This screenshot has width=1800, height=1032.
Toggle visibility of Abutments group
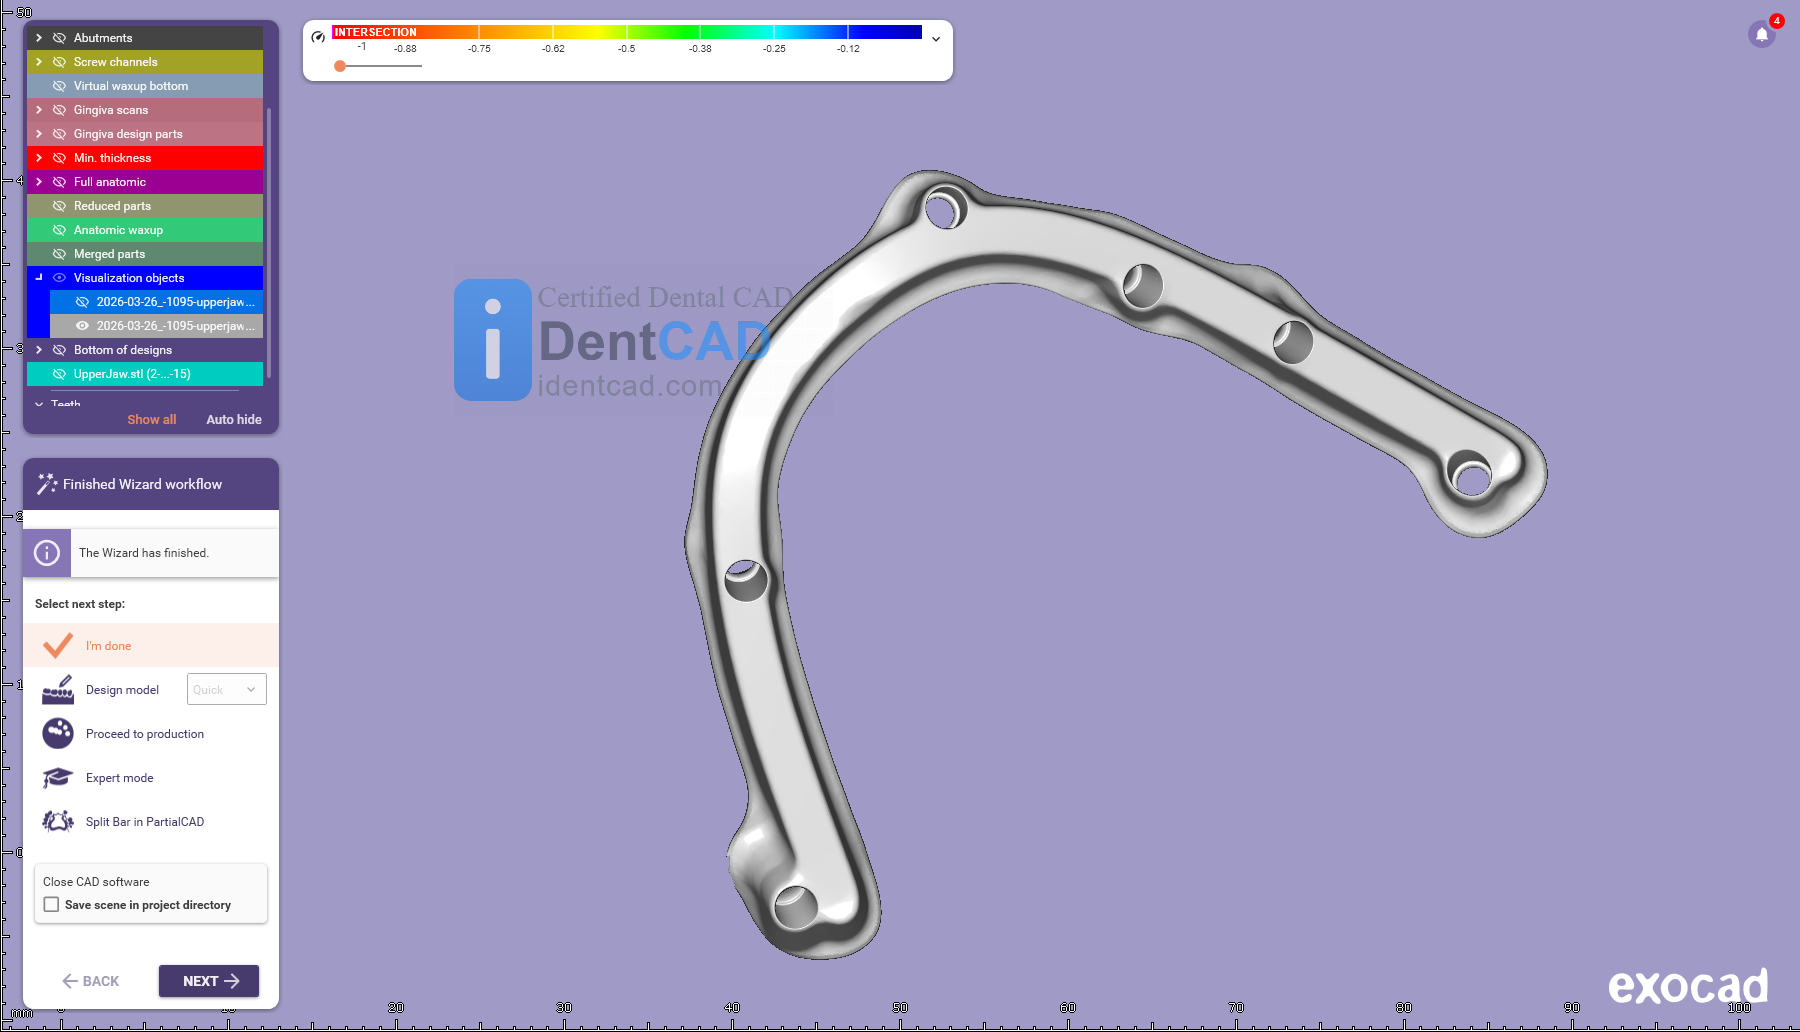click(59, 38)
